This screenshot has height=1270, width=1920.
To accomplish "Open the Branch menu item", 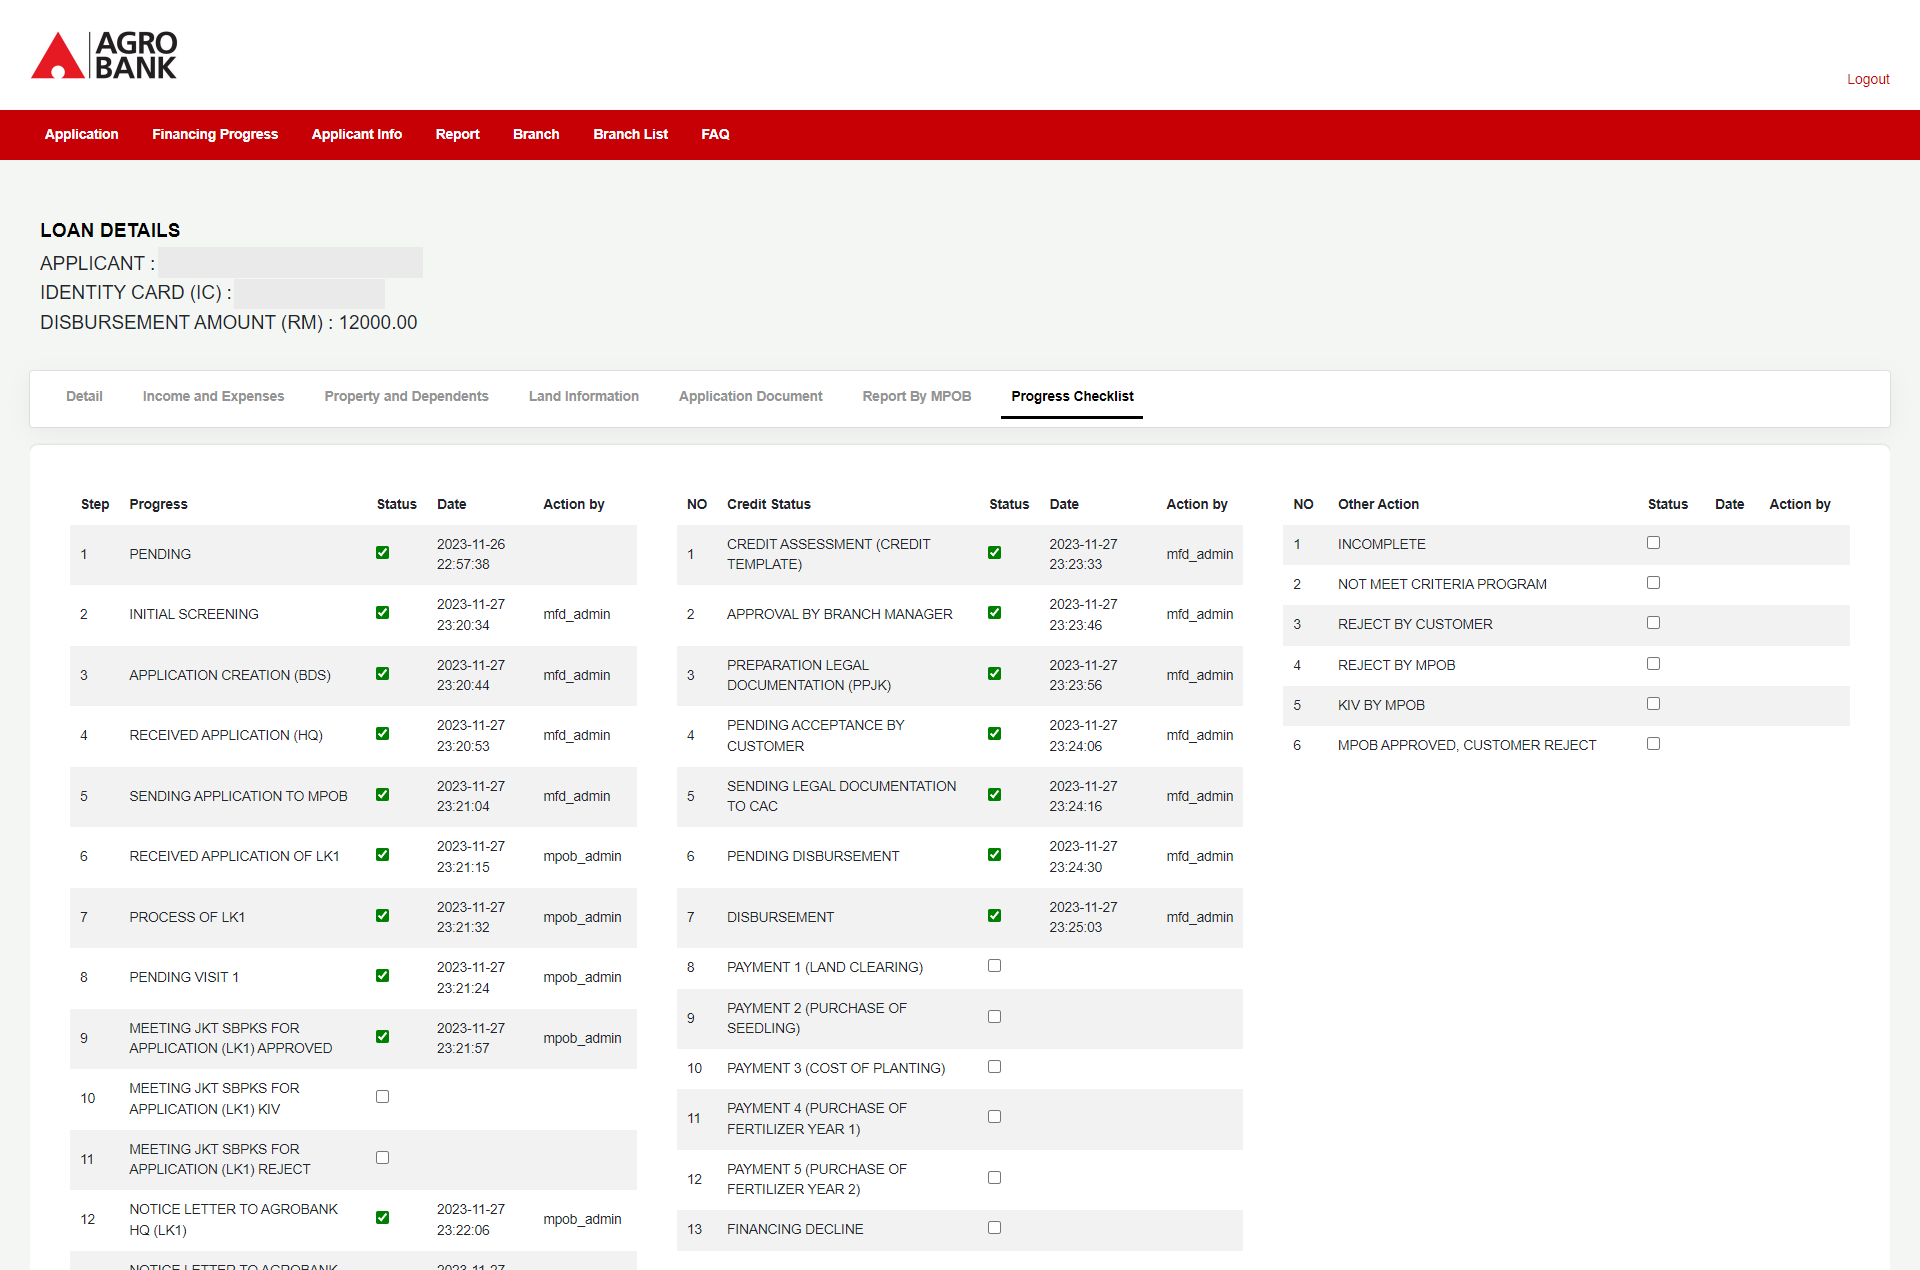I will (x=536, y=134).
